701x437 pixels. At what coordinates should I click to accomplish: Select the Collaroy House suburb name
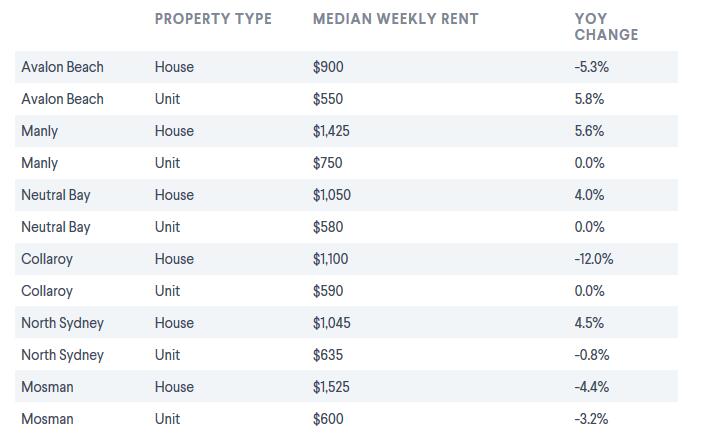[x=47, y=259]
